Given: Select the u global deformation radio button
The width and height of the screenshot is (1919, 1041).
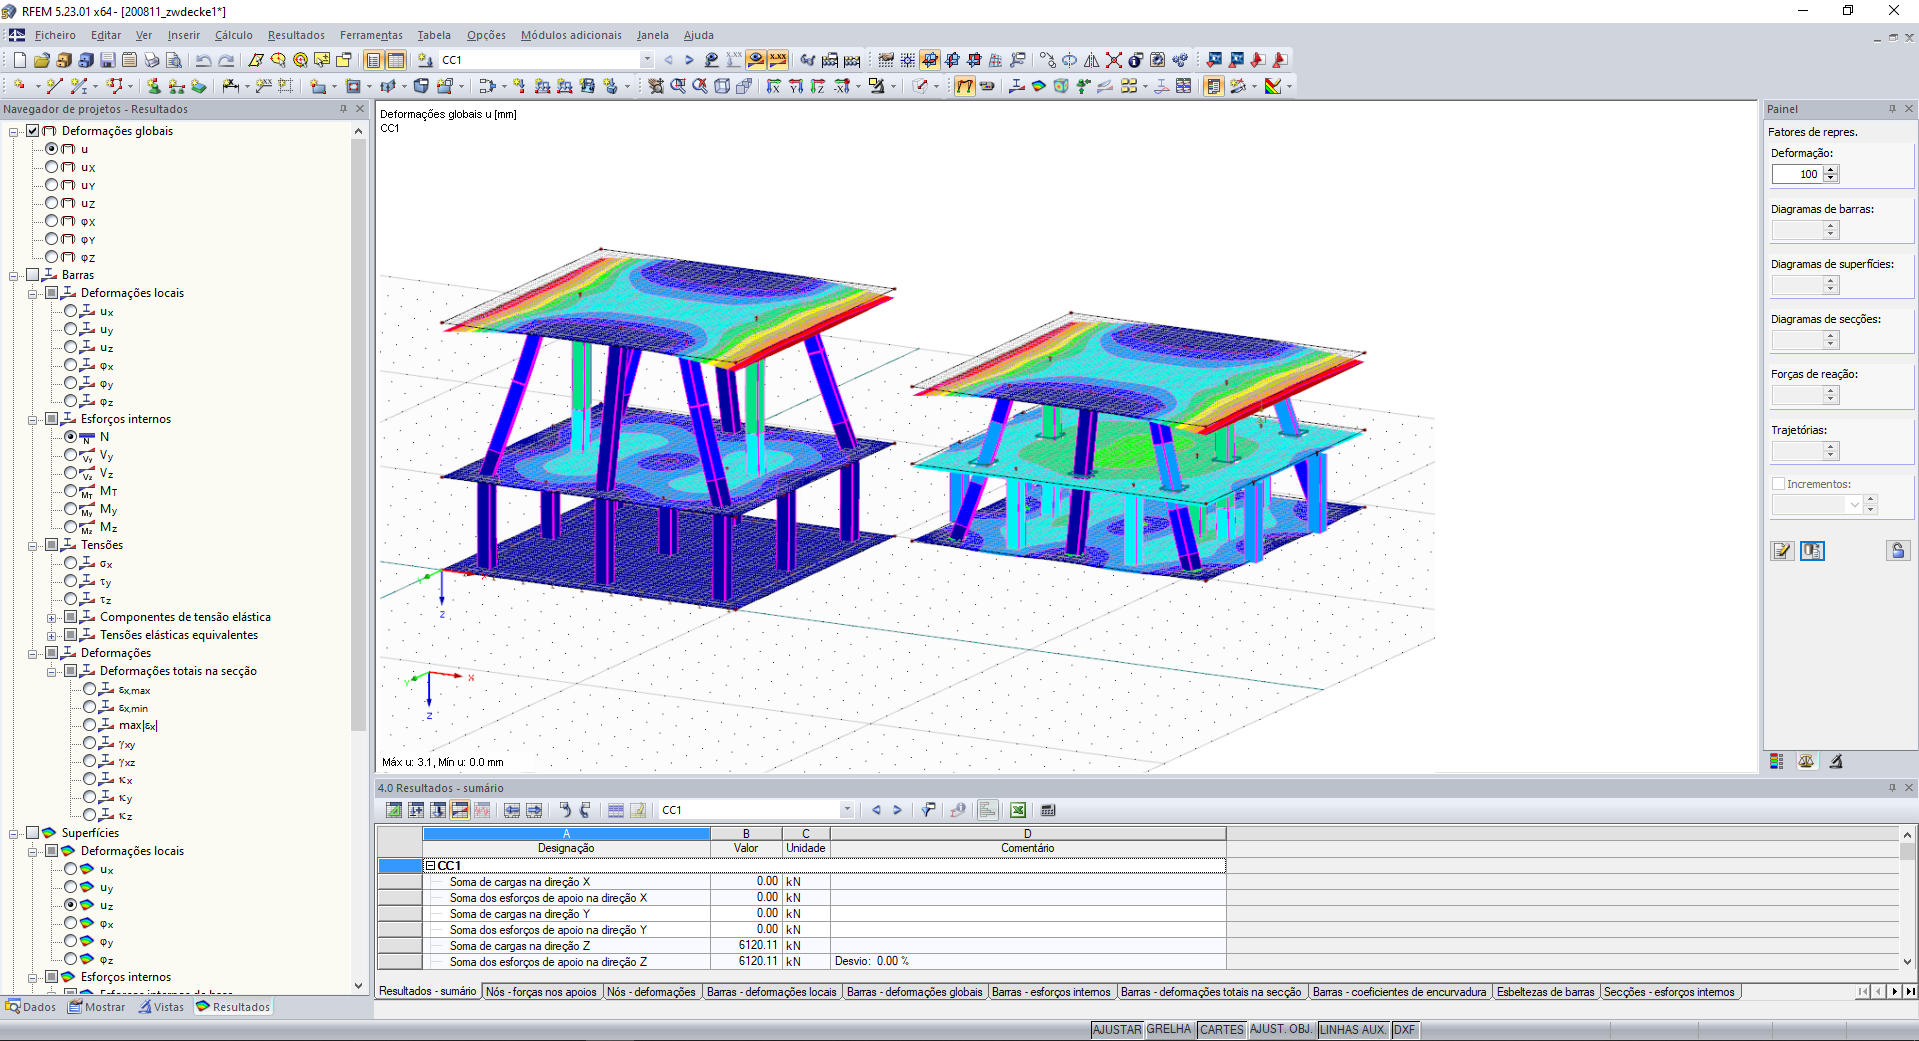Looking at the screenshot, I should (52, 149).
